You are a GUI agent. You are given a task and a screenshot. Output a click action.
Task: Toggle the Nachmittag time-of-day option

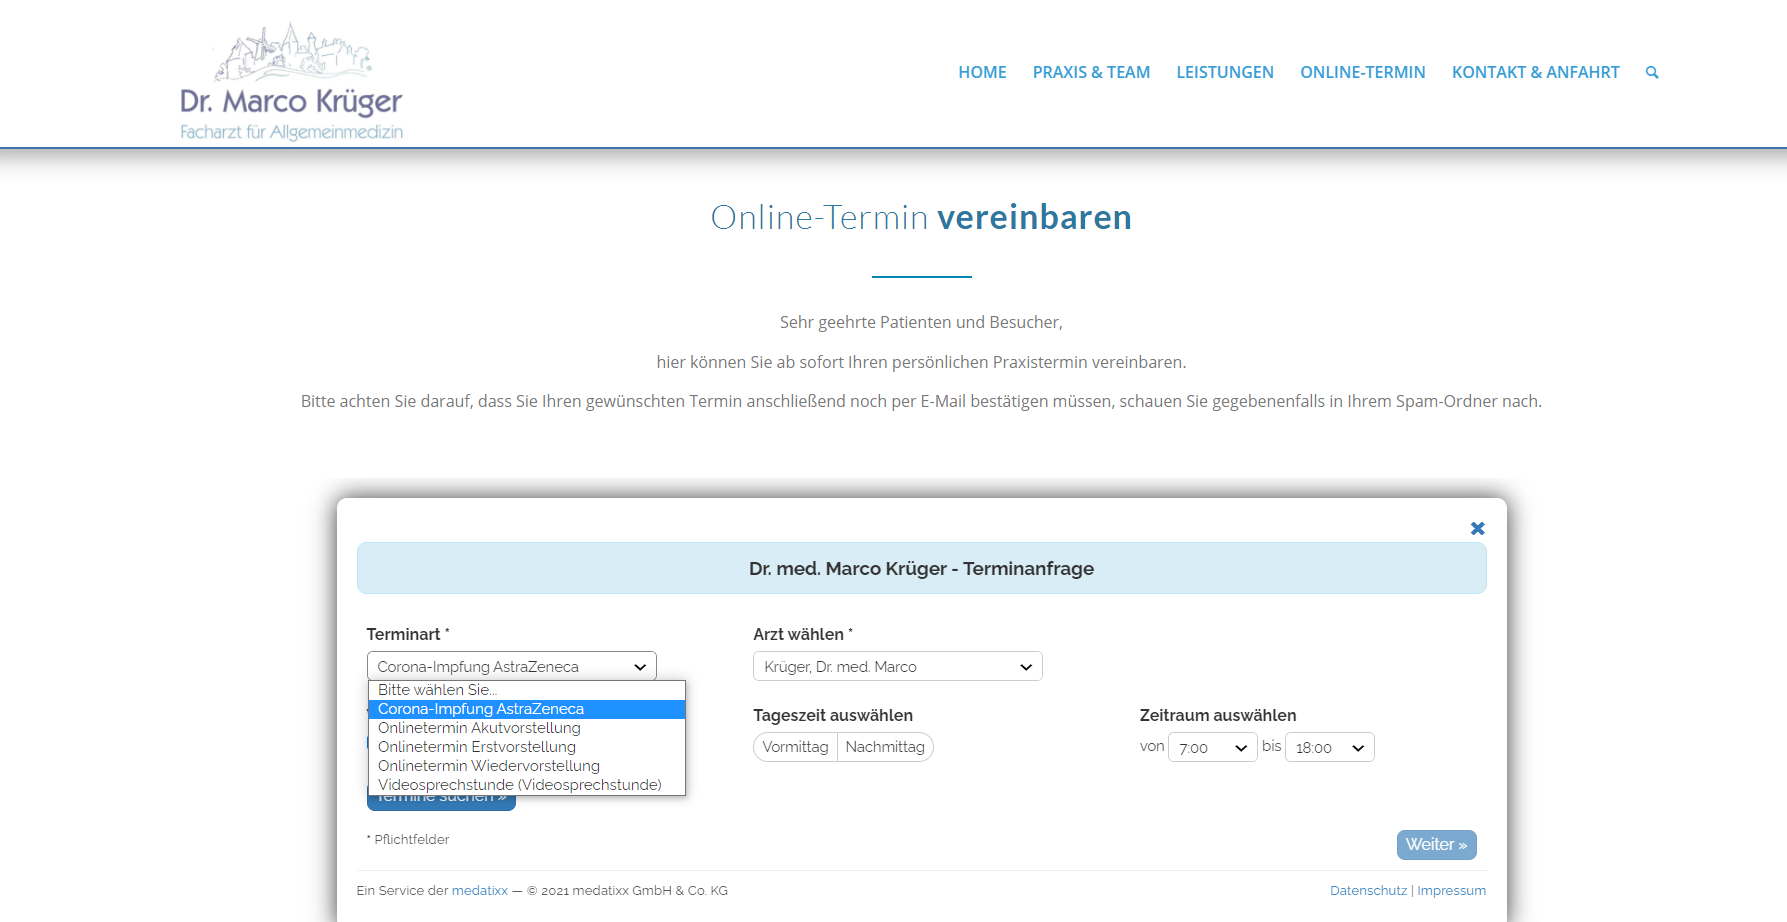coord(885,747)
